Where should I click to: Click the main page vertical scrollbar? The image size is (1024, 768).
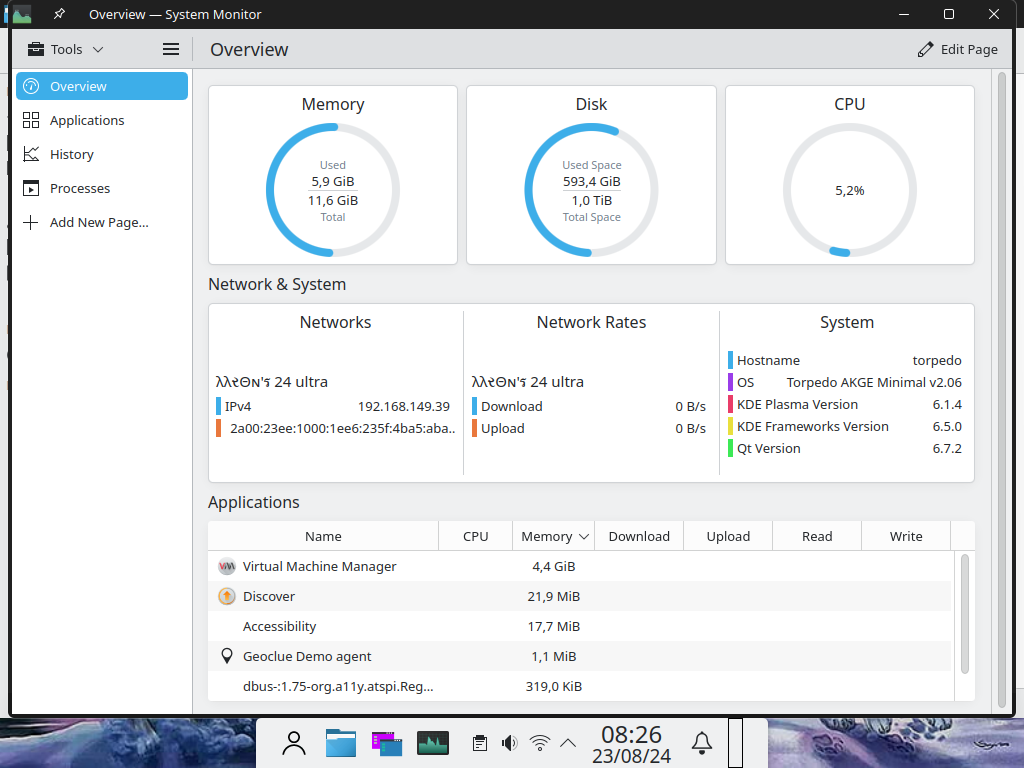tap(1002, 391)
